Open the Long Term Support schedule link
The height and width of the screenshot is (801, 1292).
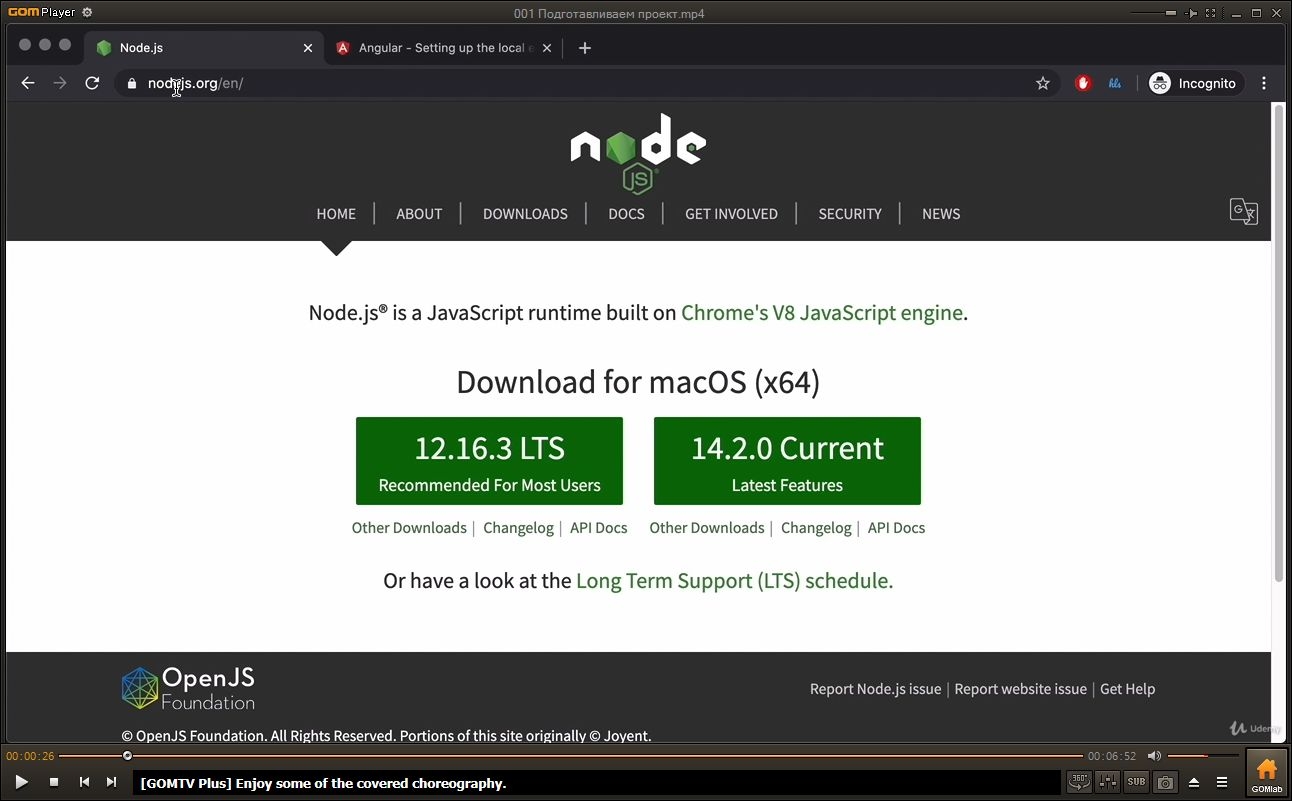pyautogui.click(x=734, y=581)
